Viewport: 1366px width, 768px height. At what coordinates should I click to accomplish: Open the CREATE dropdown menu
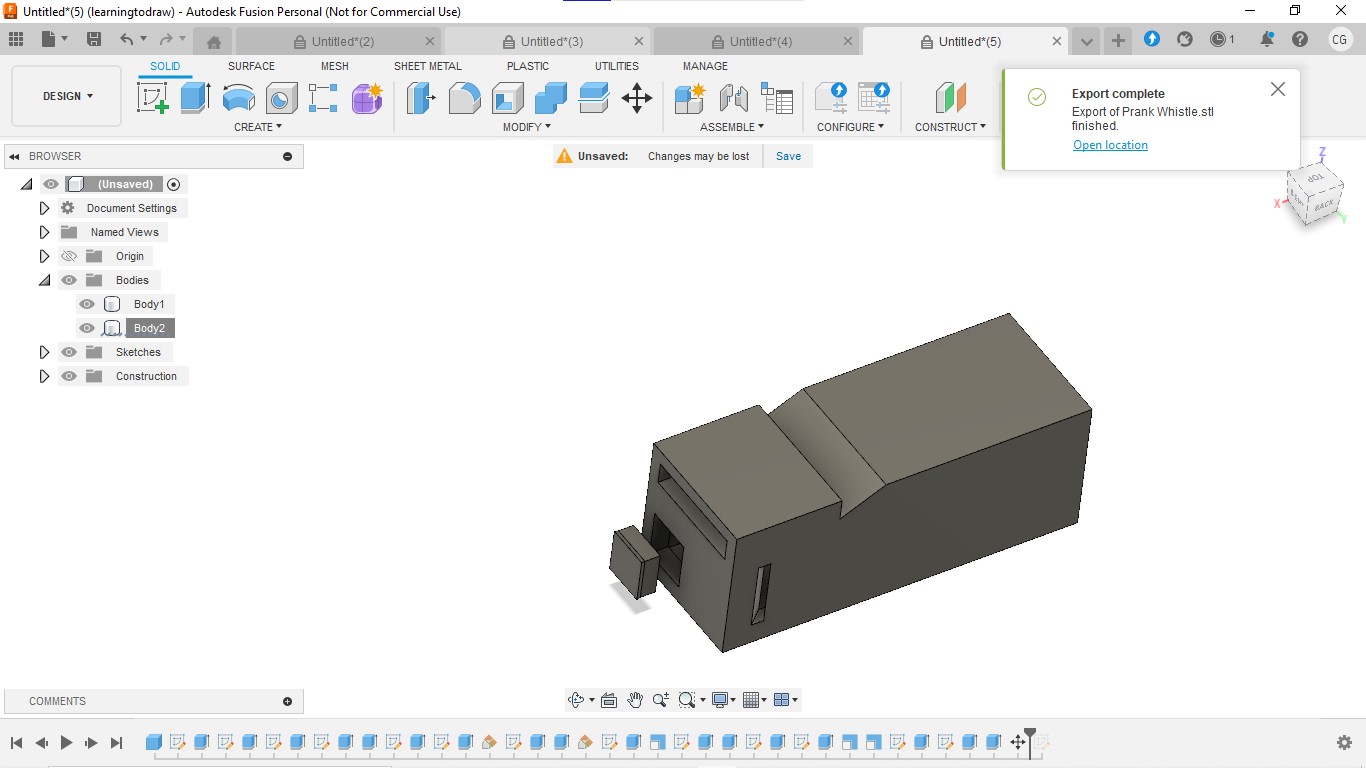click(x=258, y=127)
